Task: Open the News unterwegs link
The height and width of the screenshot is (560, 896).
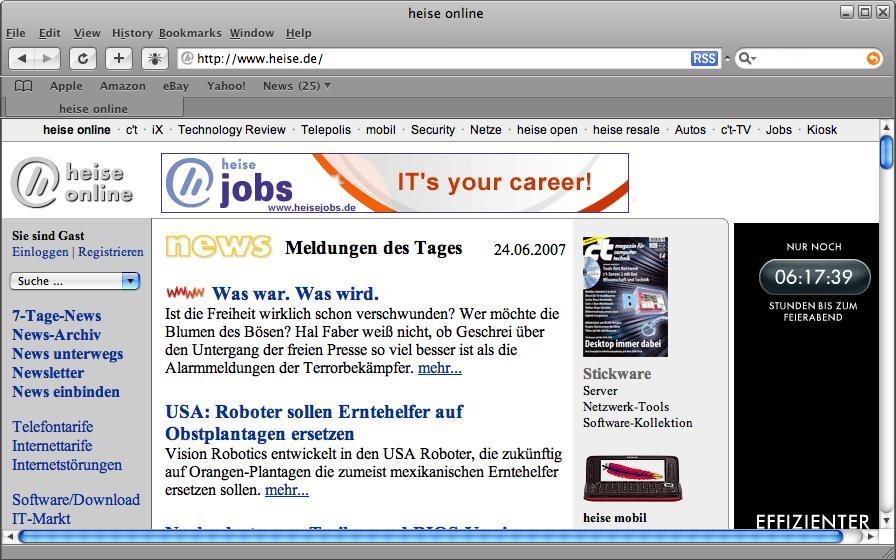Action: point(67,354)
